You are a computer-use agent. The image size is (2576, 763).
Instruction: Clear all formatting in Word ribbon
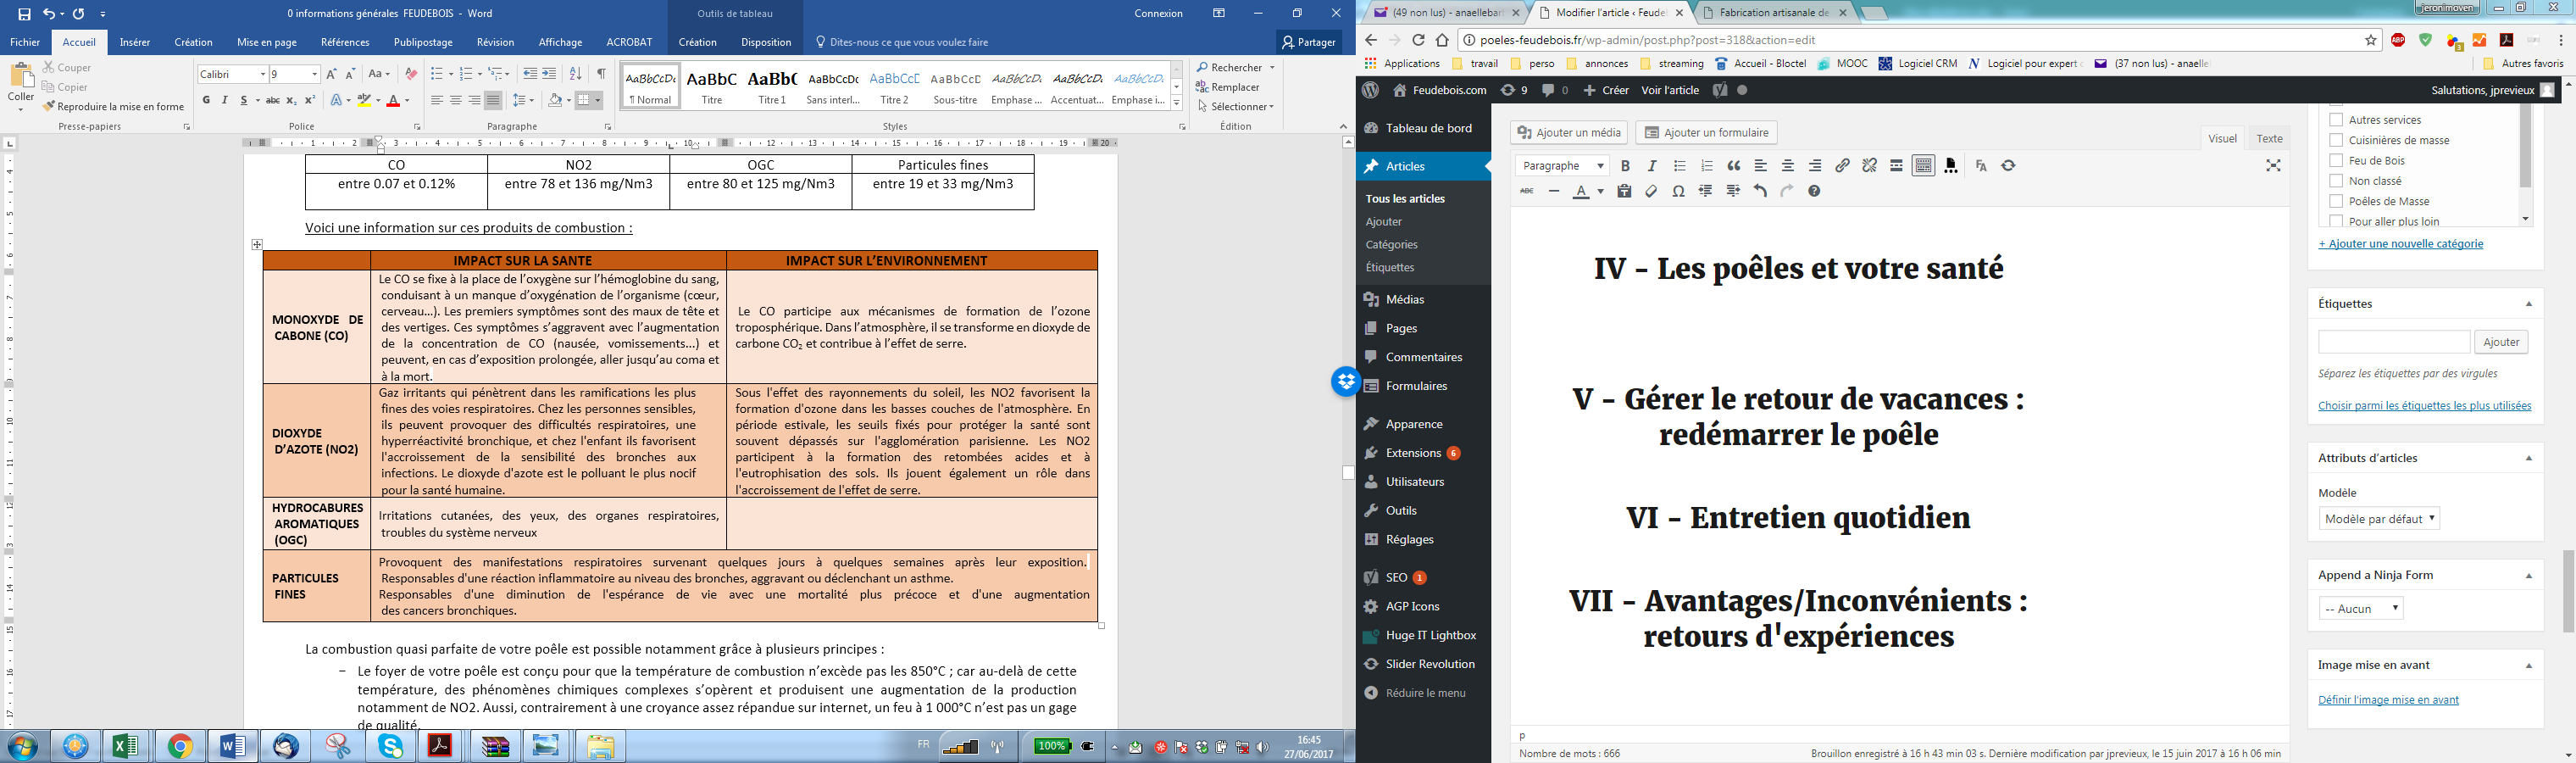click(410, 74)
